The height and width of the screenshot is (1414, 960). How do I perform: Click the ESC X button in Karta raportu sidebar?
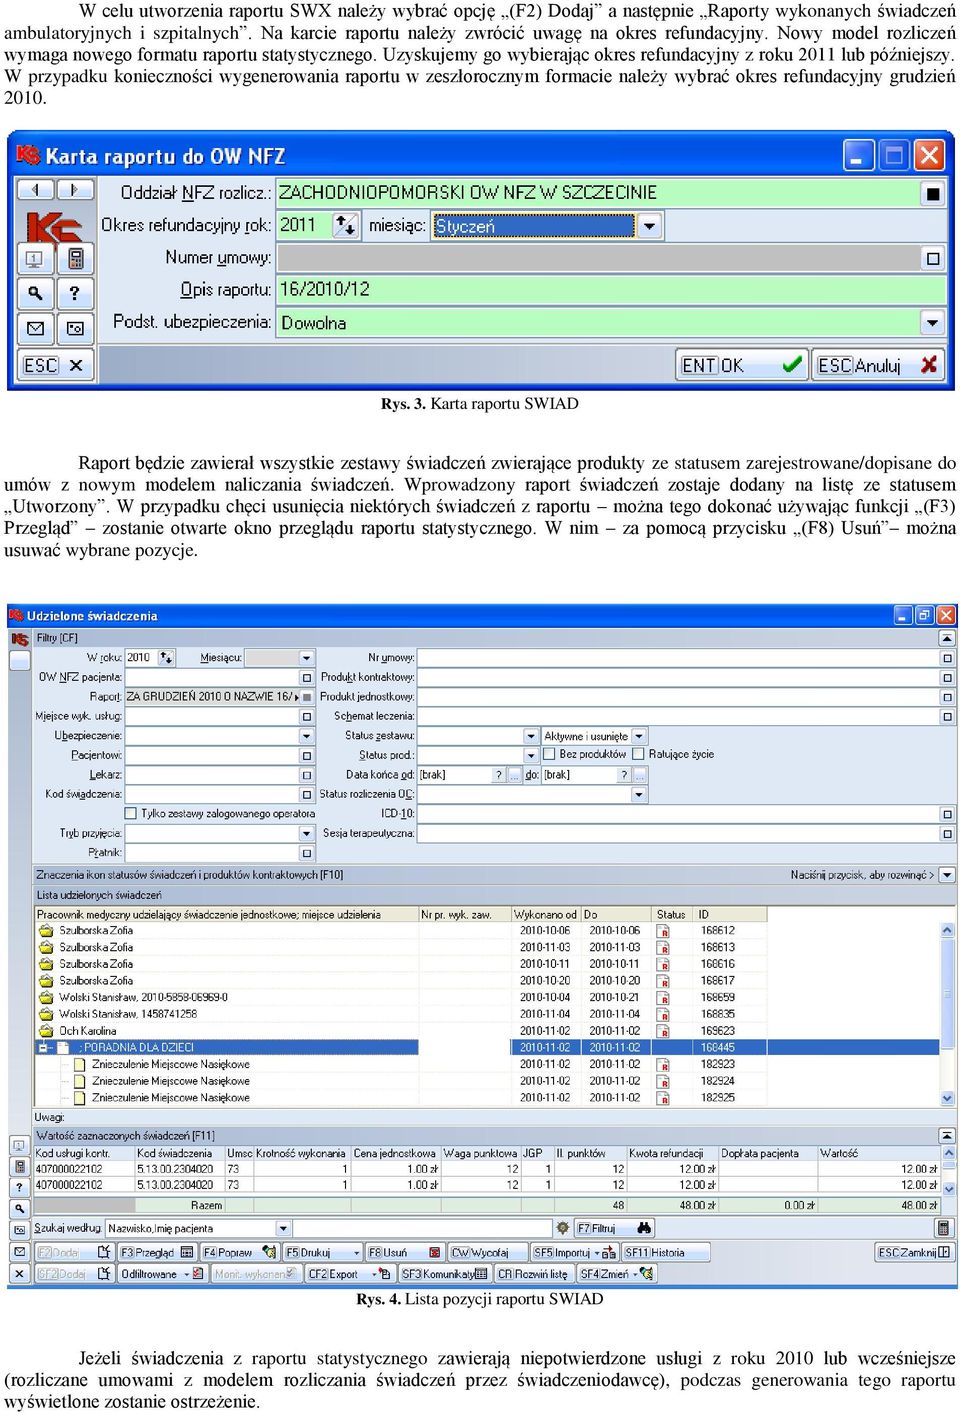(56, 365)
